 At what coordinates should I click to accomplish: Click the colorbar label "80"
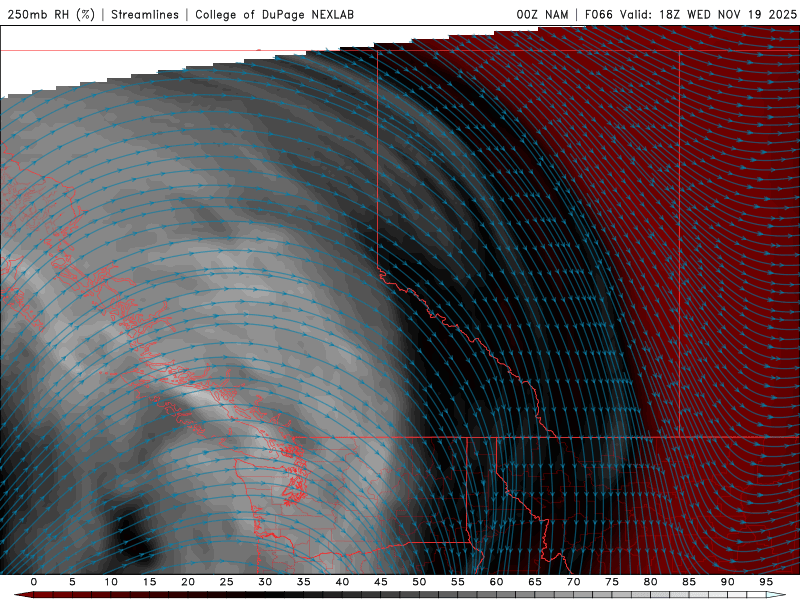[x=651, y=582]
